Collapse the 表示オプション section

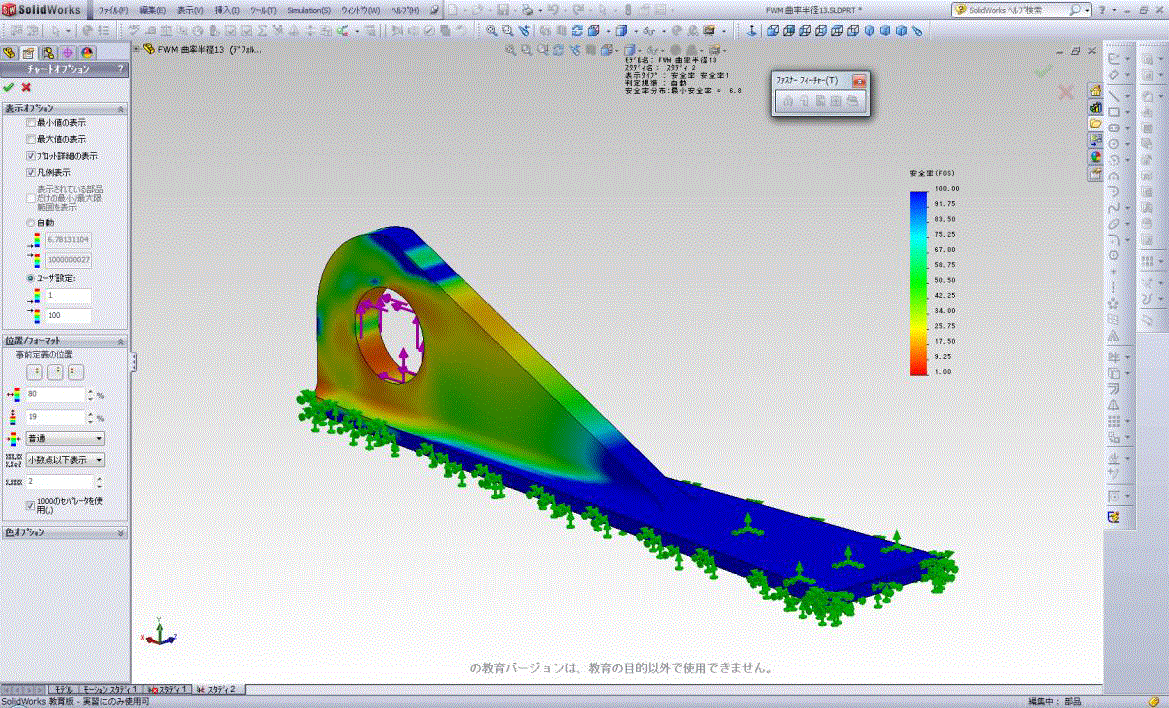[x=120, y=109]
